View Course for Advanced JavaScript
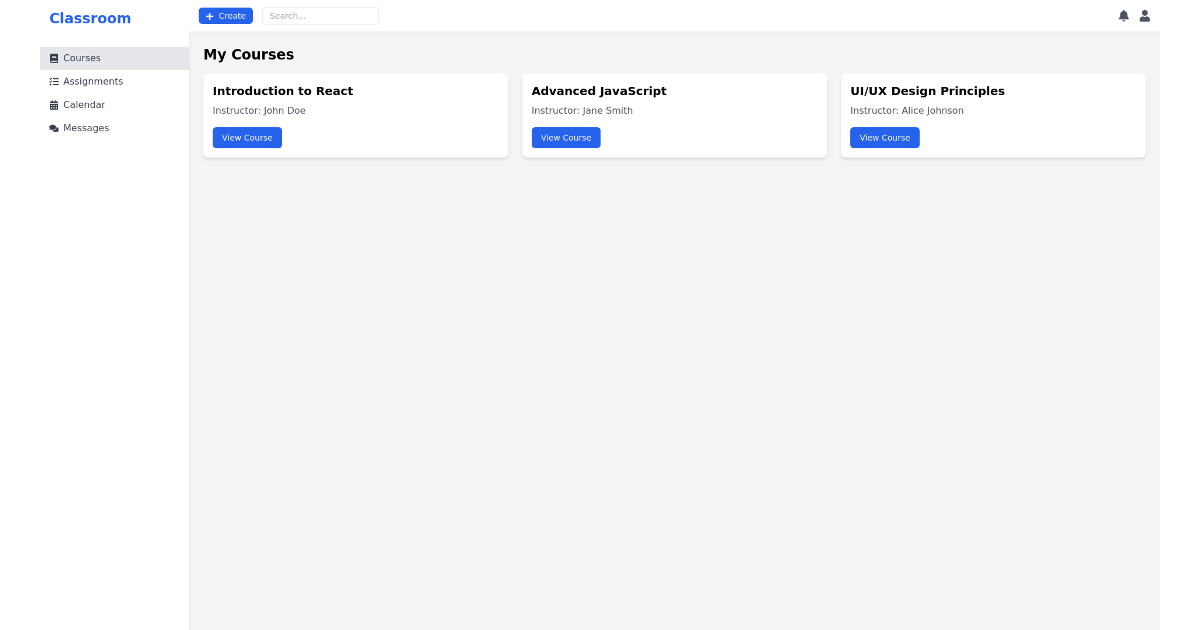The width and height of the screenshot is (1200, 630). click(566, 137)
